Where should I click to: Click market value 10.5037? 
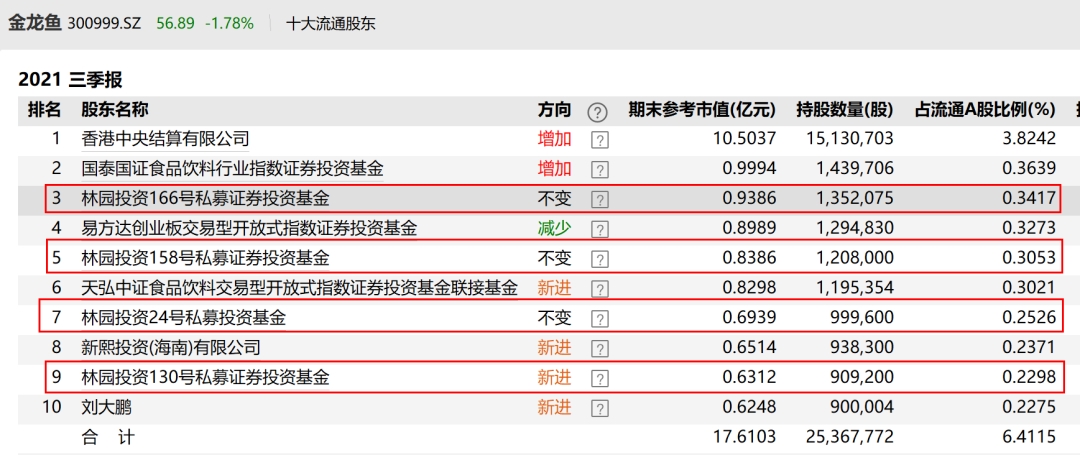(744, 139)
